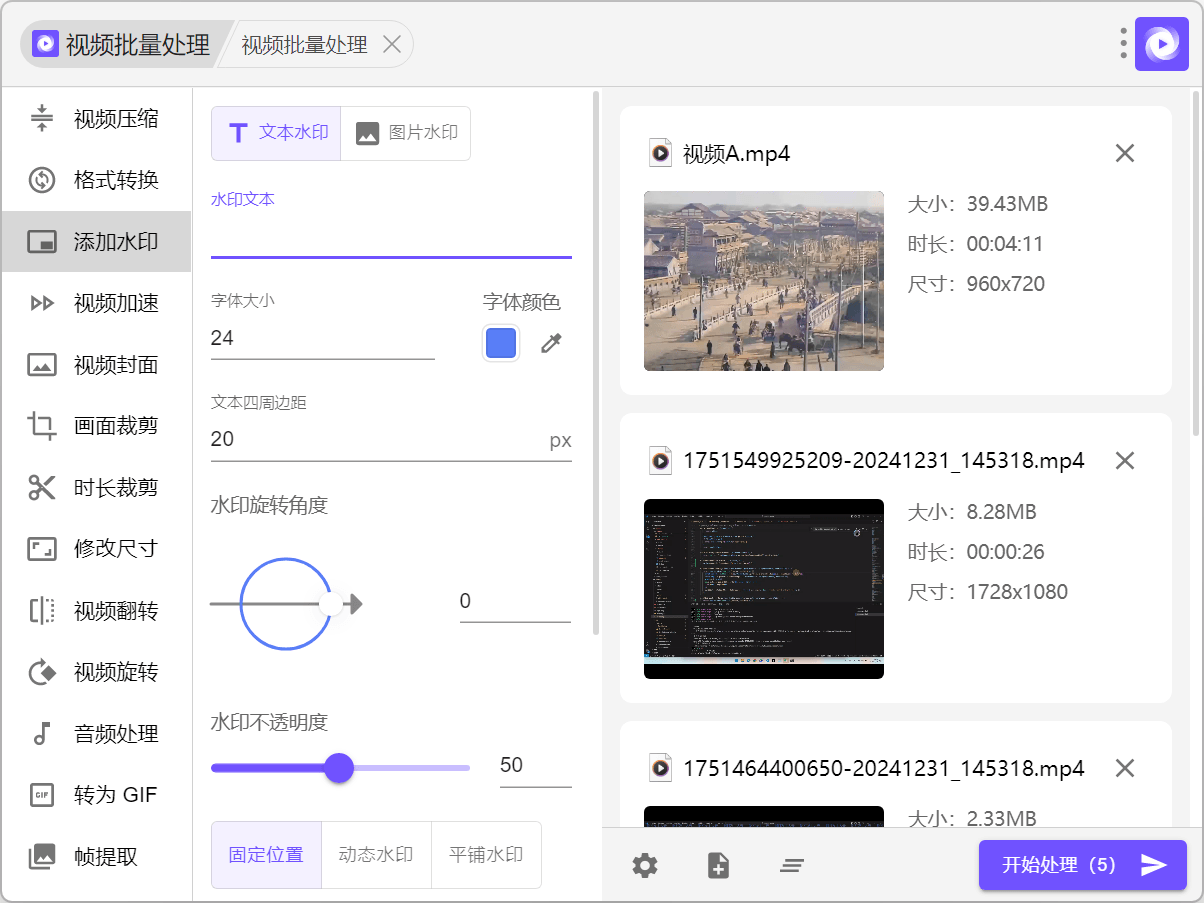Switch to 图片水印 image watermark tab
Viewport: 1204px width, 903px height.
click(406, 133)
